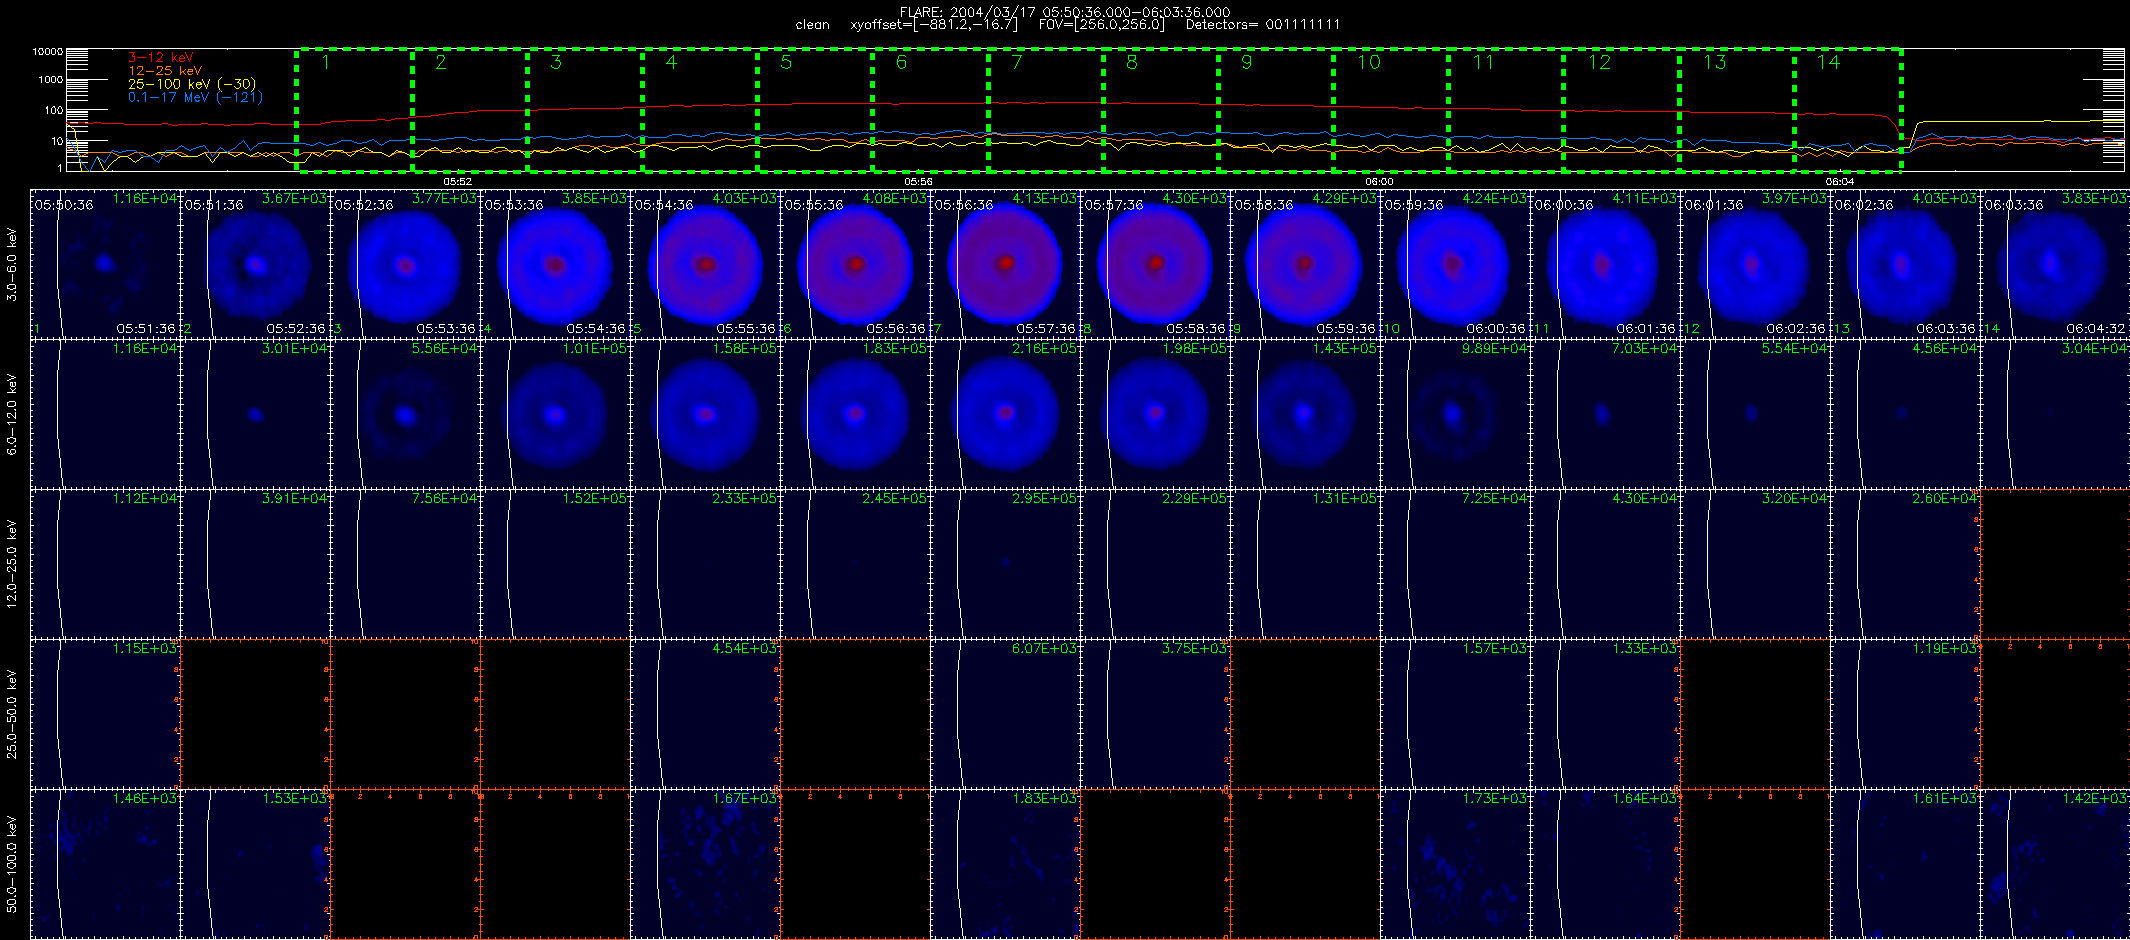
Task: Click the 4.13E+03 peak value
Action: coord(1045,198)
